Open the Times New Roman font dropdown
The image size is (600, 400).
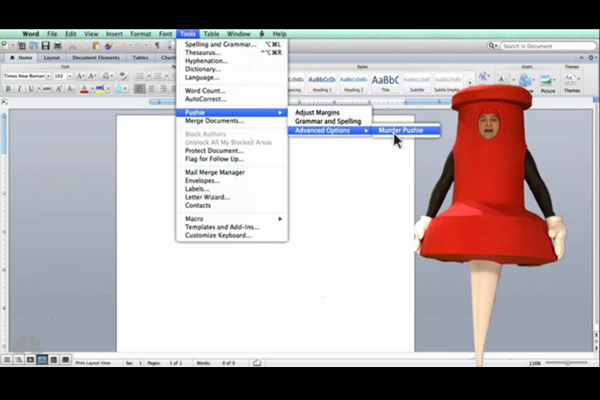click(23, 74)
